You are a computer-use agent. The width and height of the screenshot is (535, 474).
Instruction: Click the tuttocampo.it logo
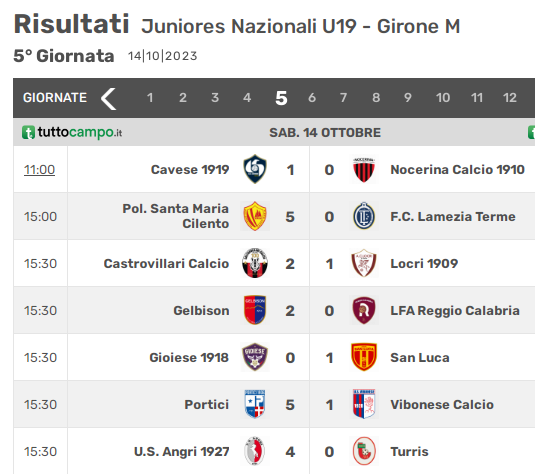pos(72,132)
